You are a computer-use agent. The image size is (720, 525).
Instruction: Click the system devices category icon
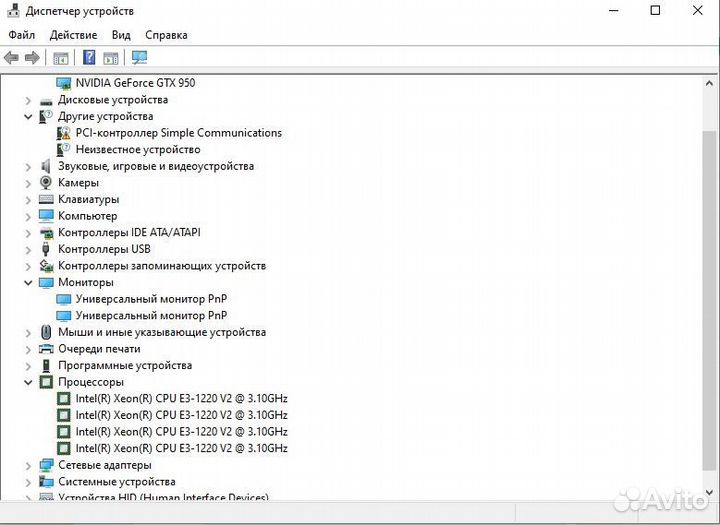tap(46, 482)
